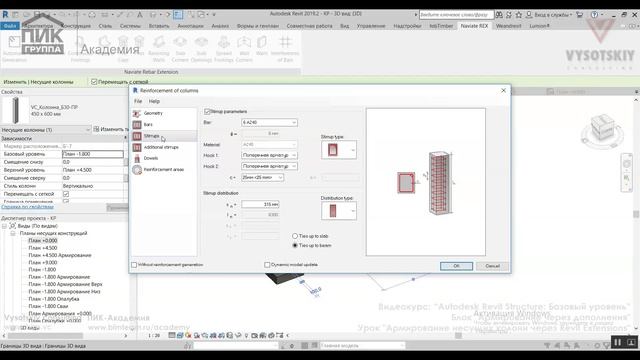Viewport: 640px width, 360px height.
Task: Click Cancel button in reinforcement dialog
Action: pyautogui.click(x=492, y=266)
